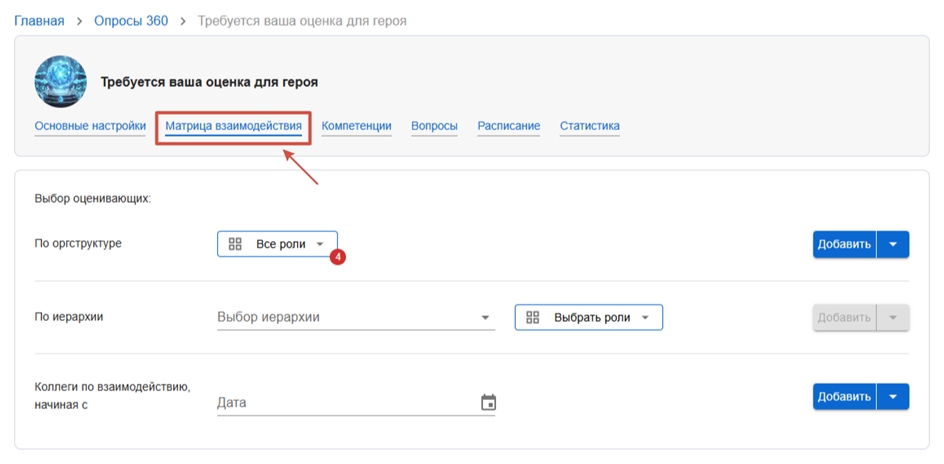Screen dimensions: 944x464
Task: Click the hero avatar image
Action: [x=60, y=82]
